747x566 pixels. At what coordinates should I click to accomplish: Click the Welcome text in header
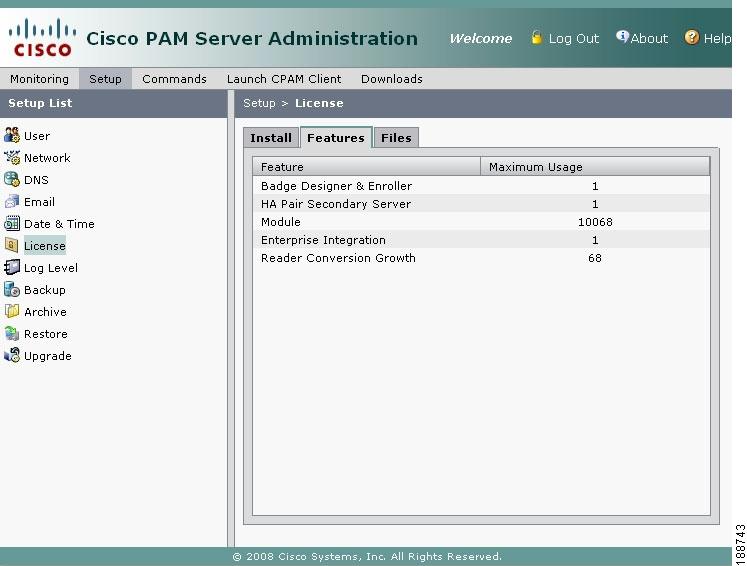point(481,38)
